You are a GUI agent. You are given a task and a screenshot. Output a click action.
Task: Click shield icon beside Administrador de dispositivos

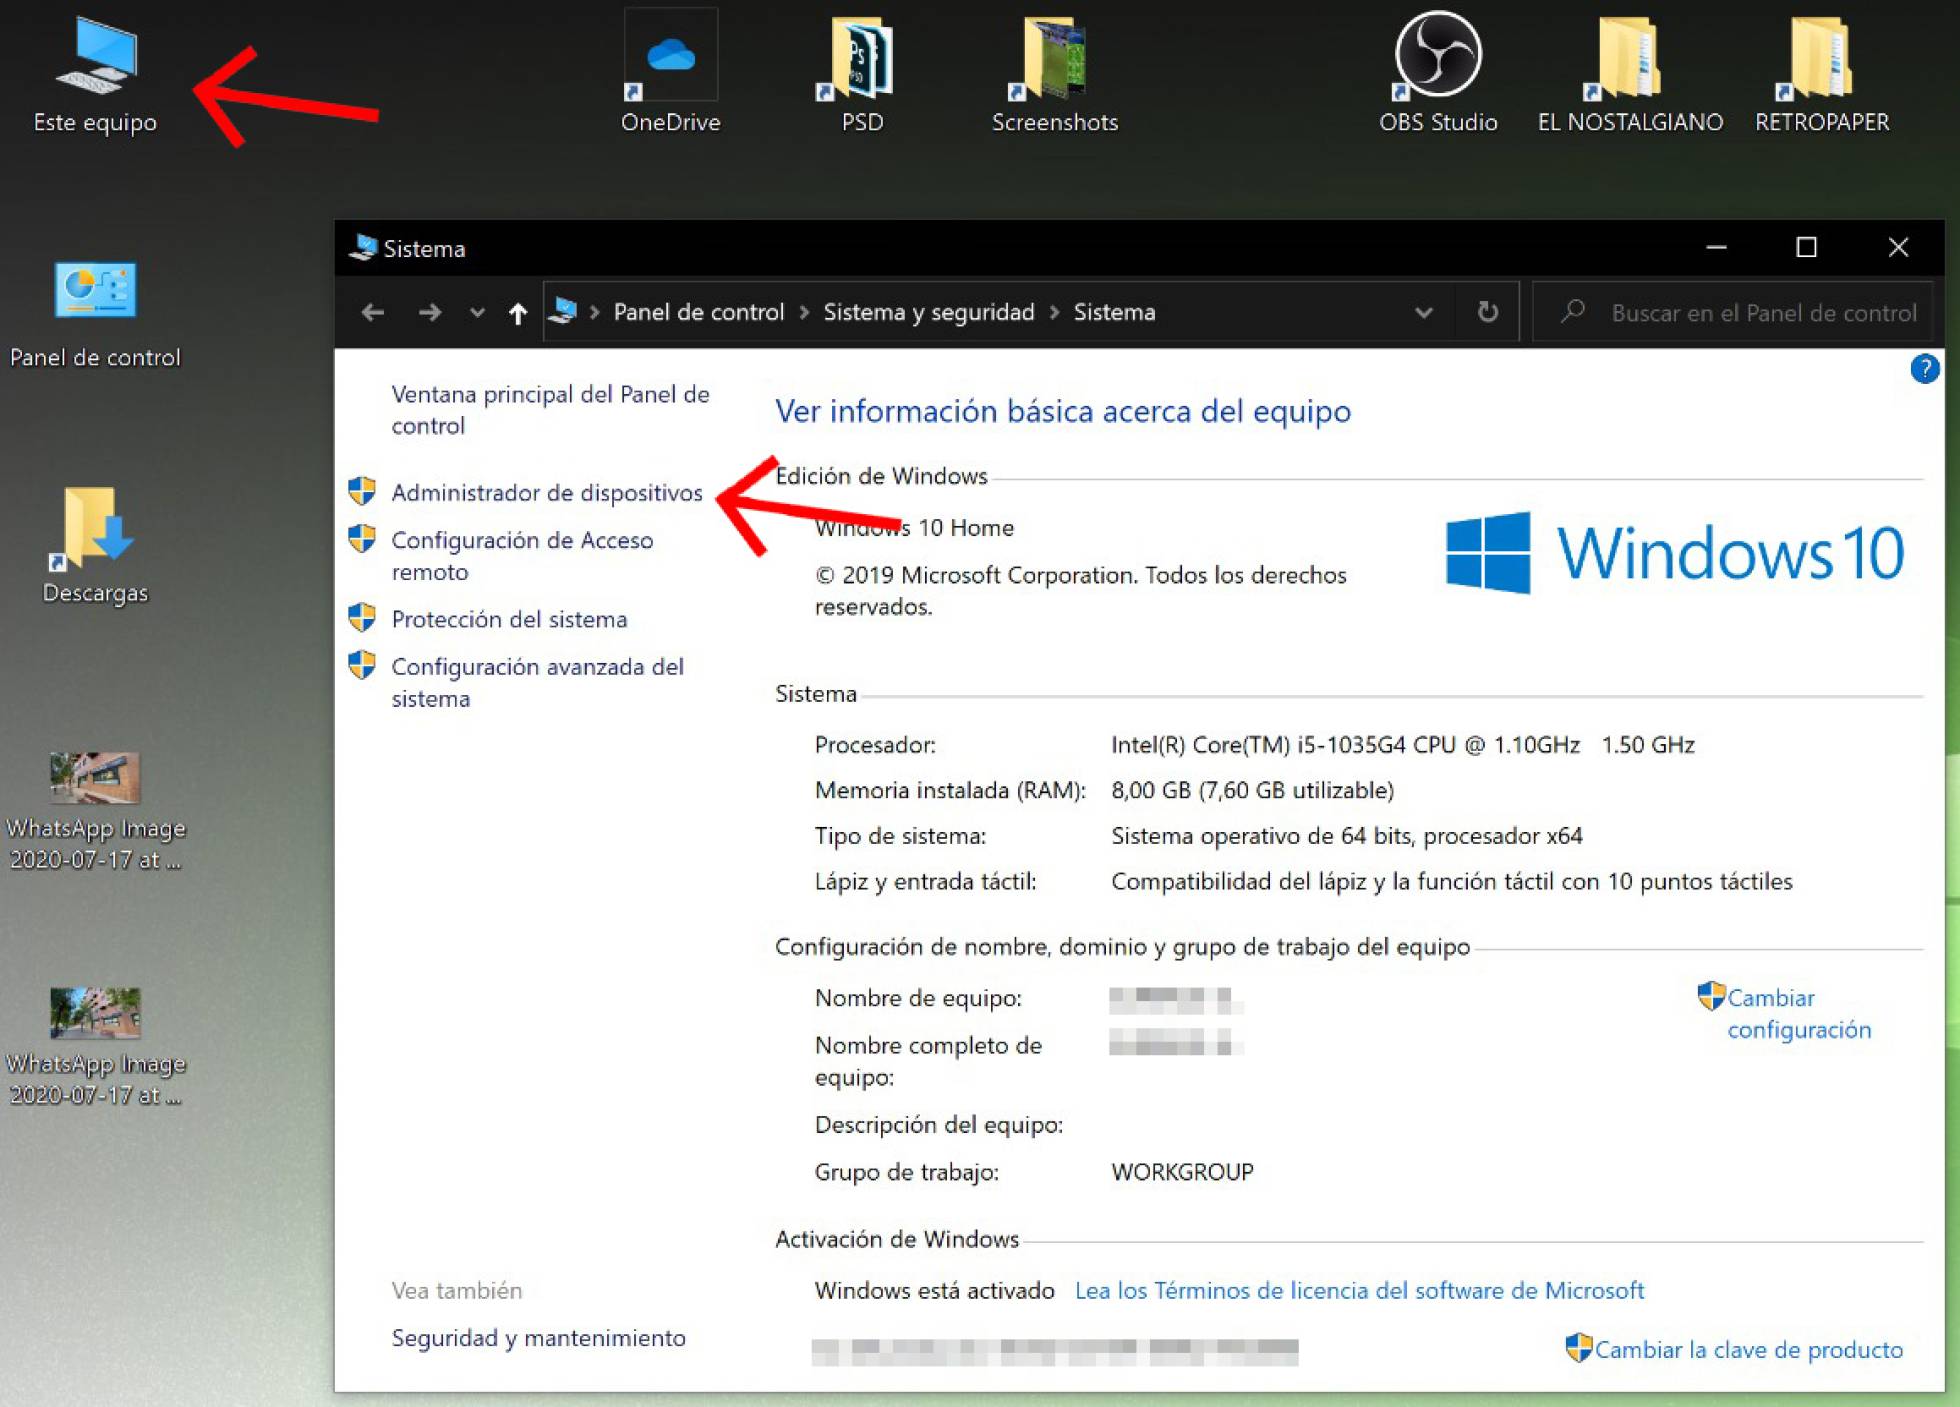362,491
